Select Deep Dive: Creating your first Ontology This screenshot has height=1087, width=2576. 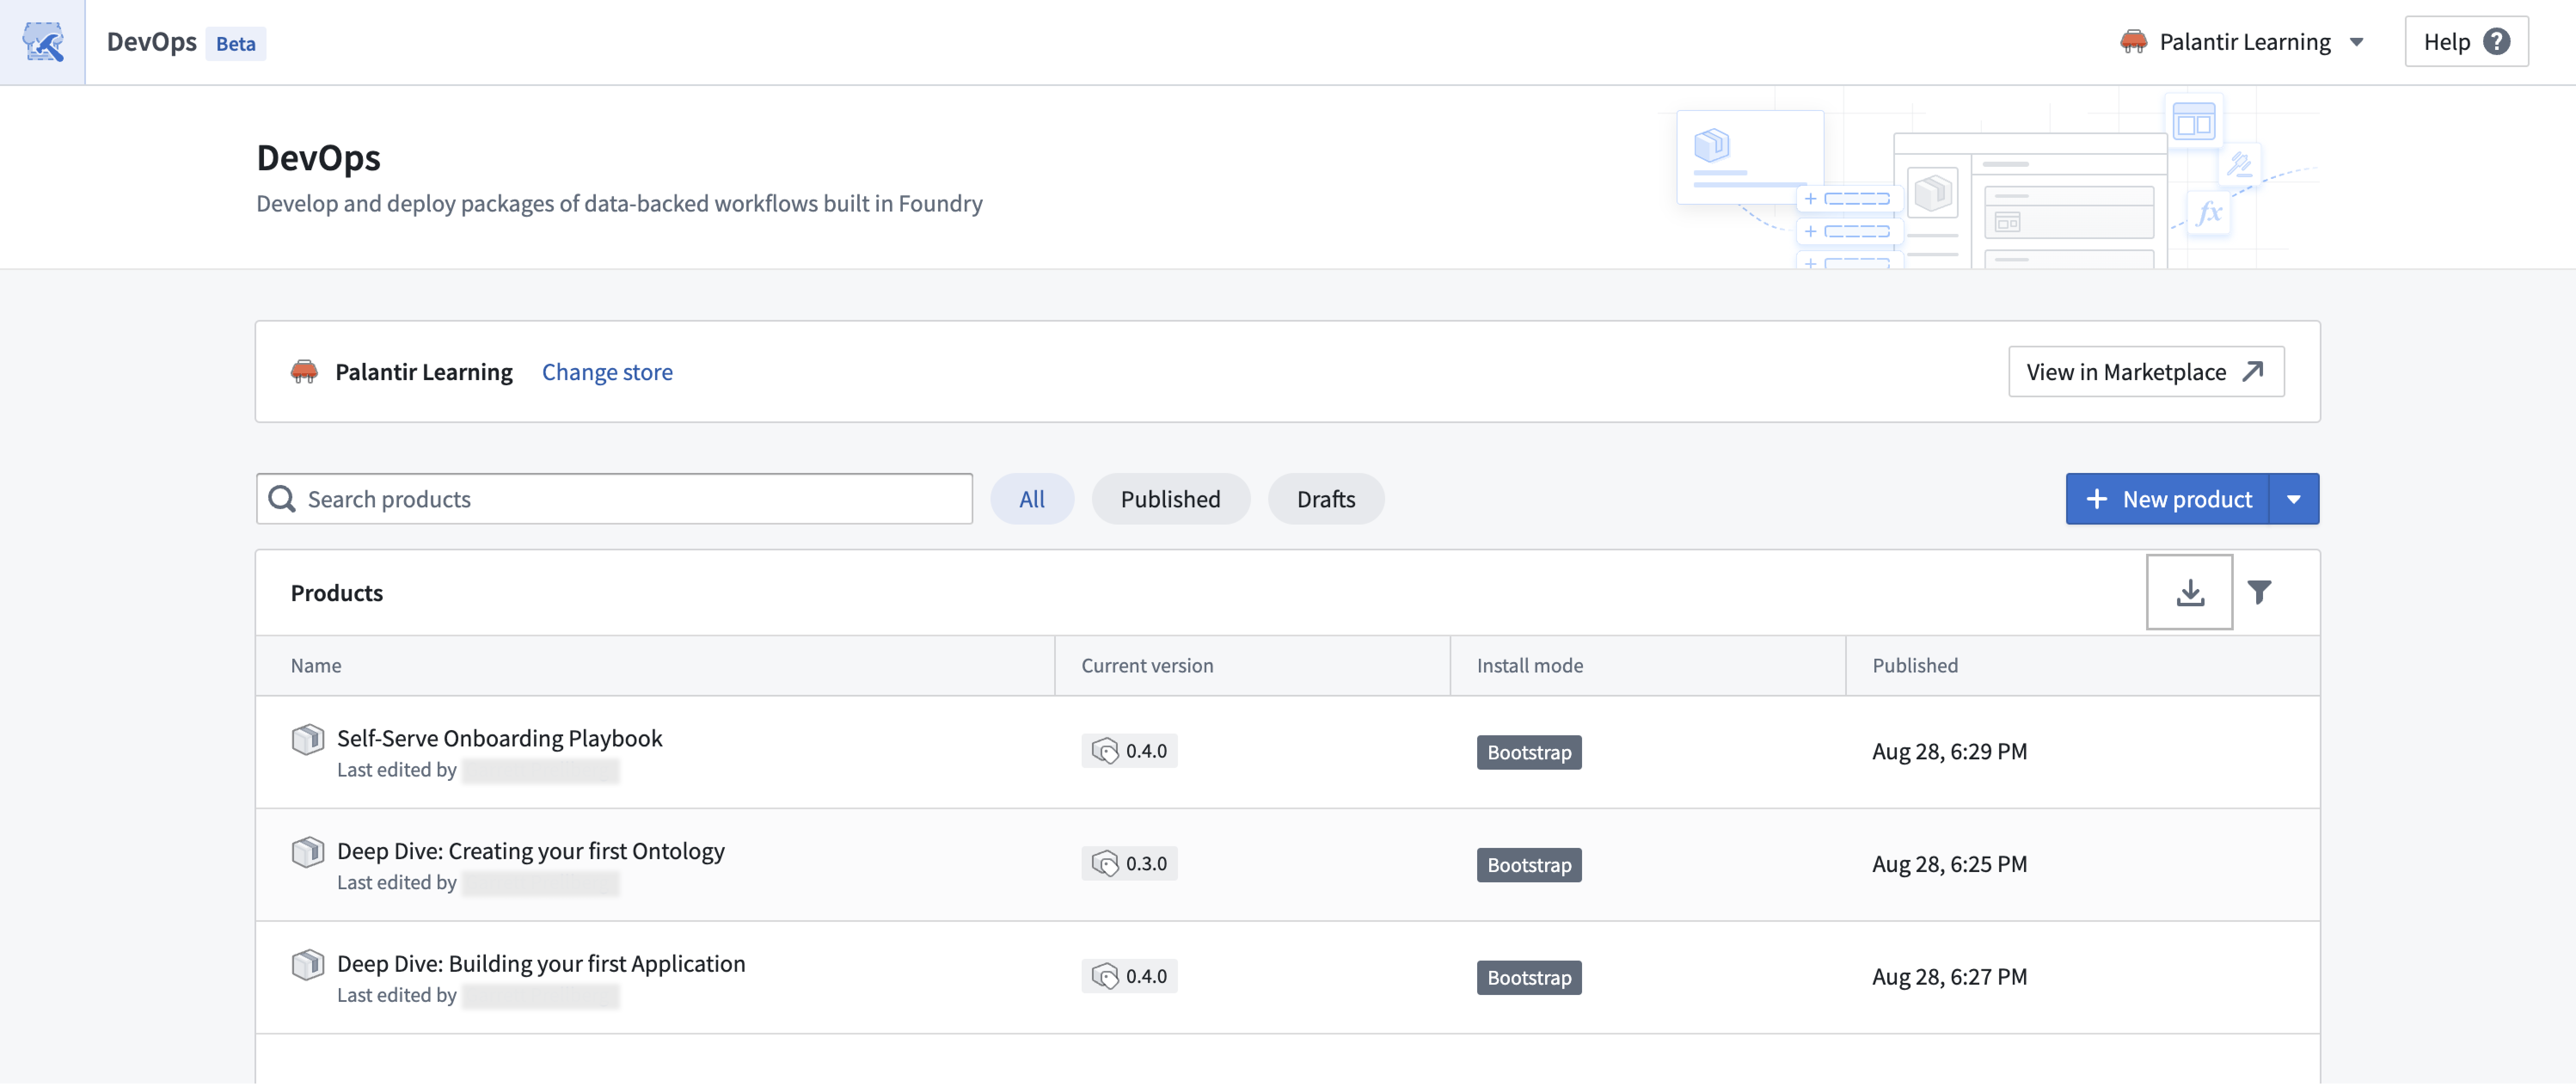click(x=529, y=851)
